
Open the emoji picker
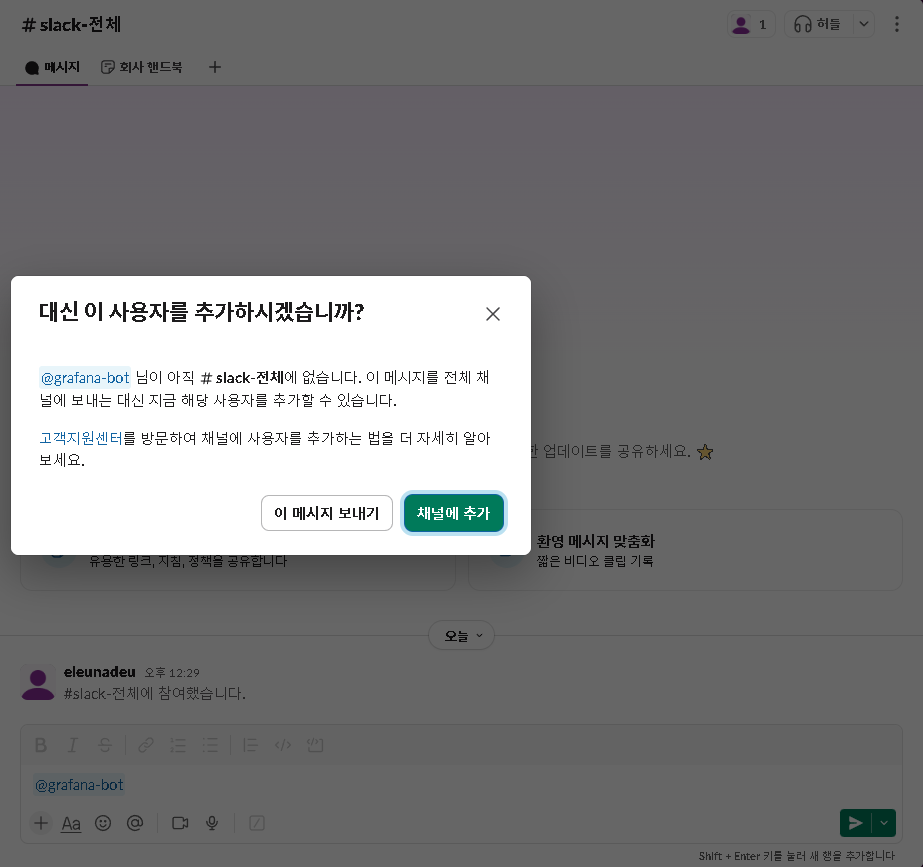click(103, 823)
